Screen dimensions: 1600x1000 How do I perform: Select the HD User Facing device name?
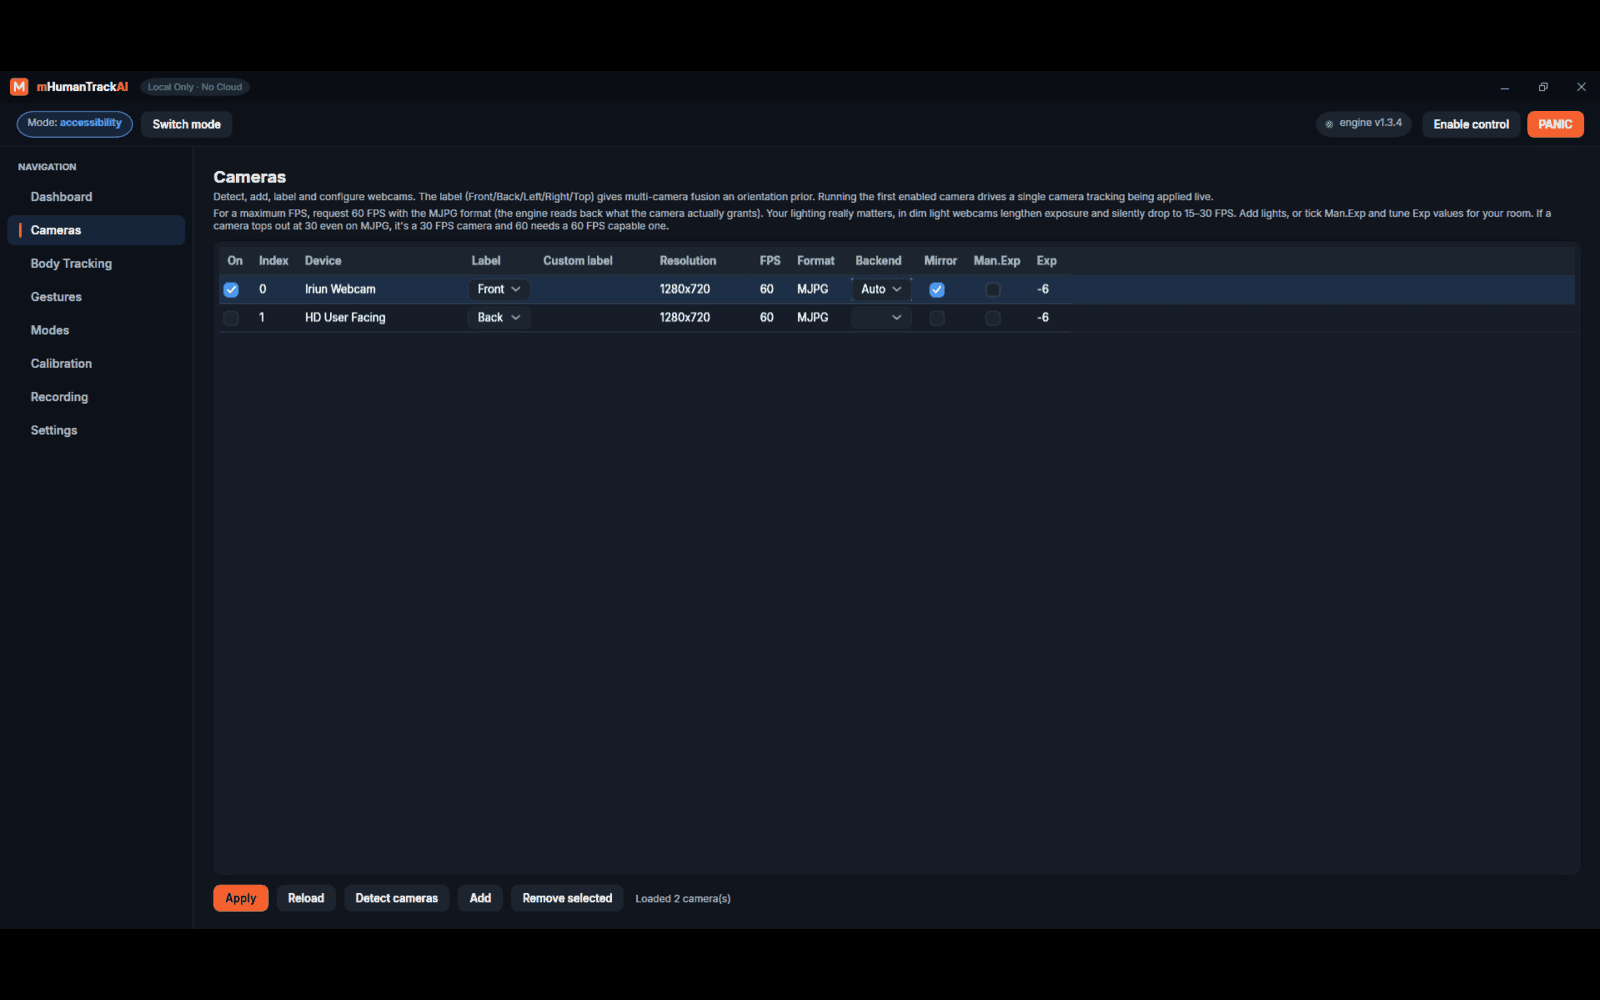[345, 317]
